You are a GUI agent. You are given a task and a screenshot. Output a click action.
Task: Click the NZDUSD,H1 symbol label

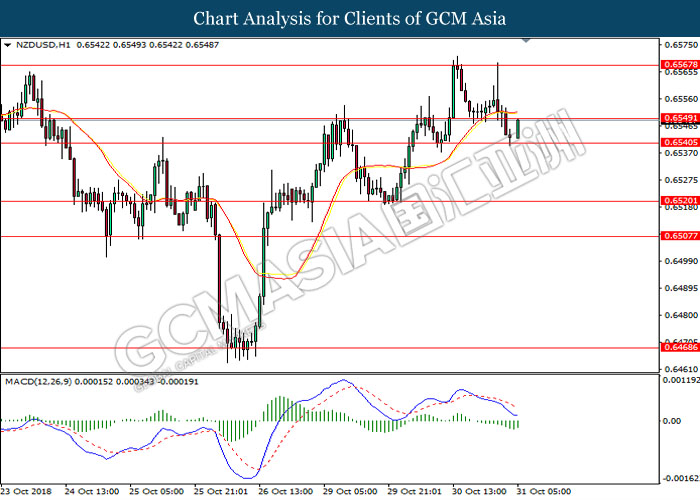(x=43, y=45)
